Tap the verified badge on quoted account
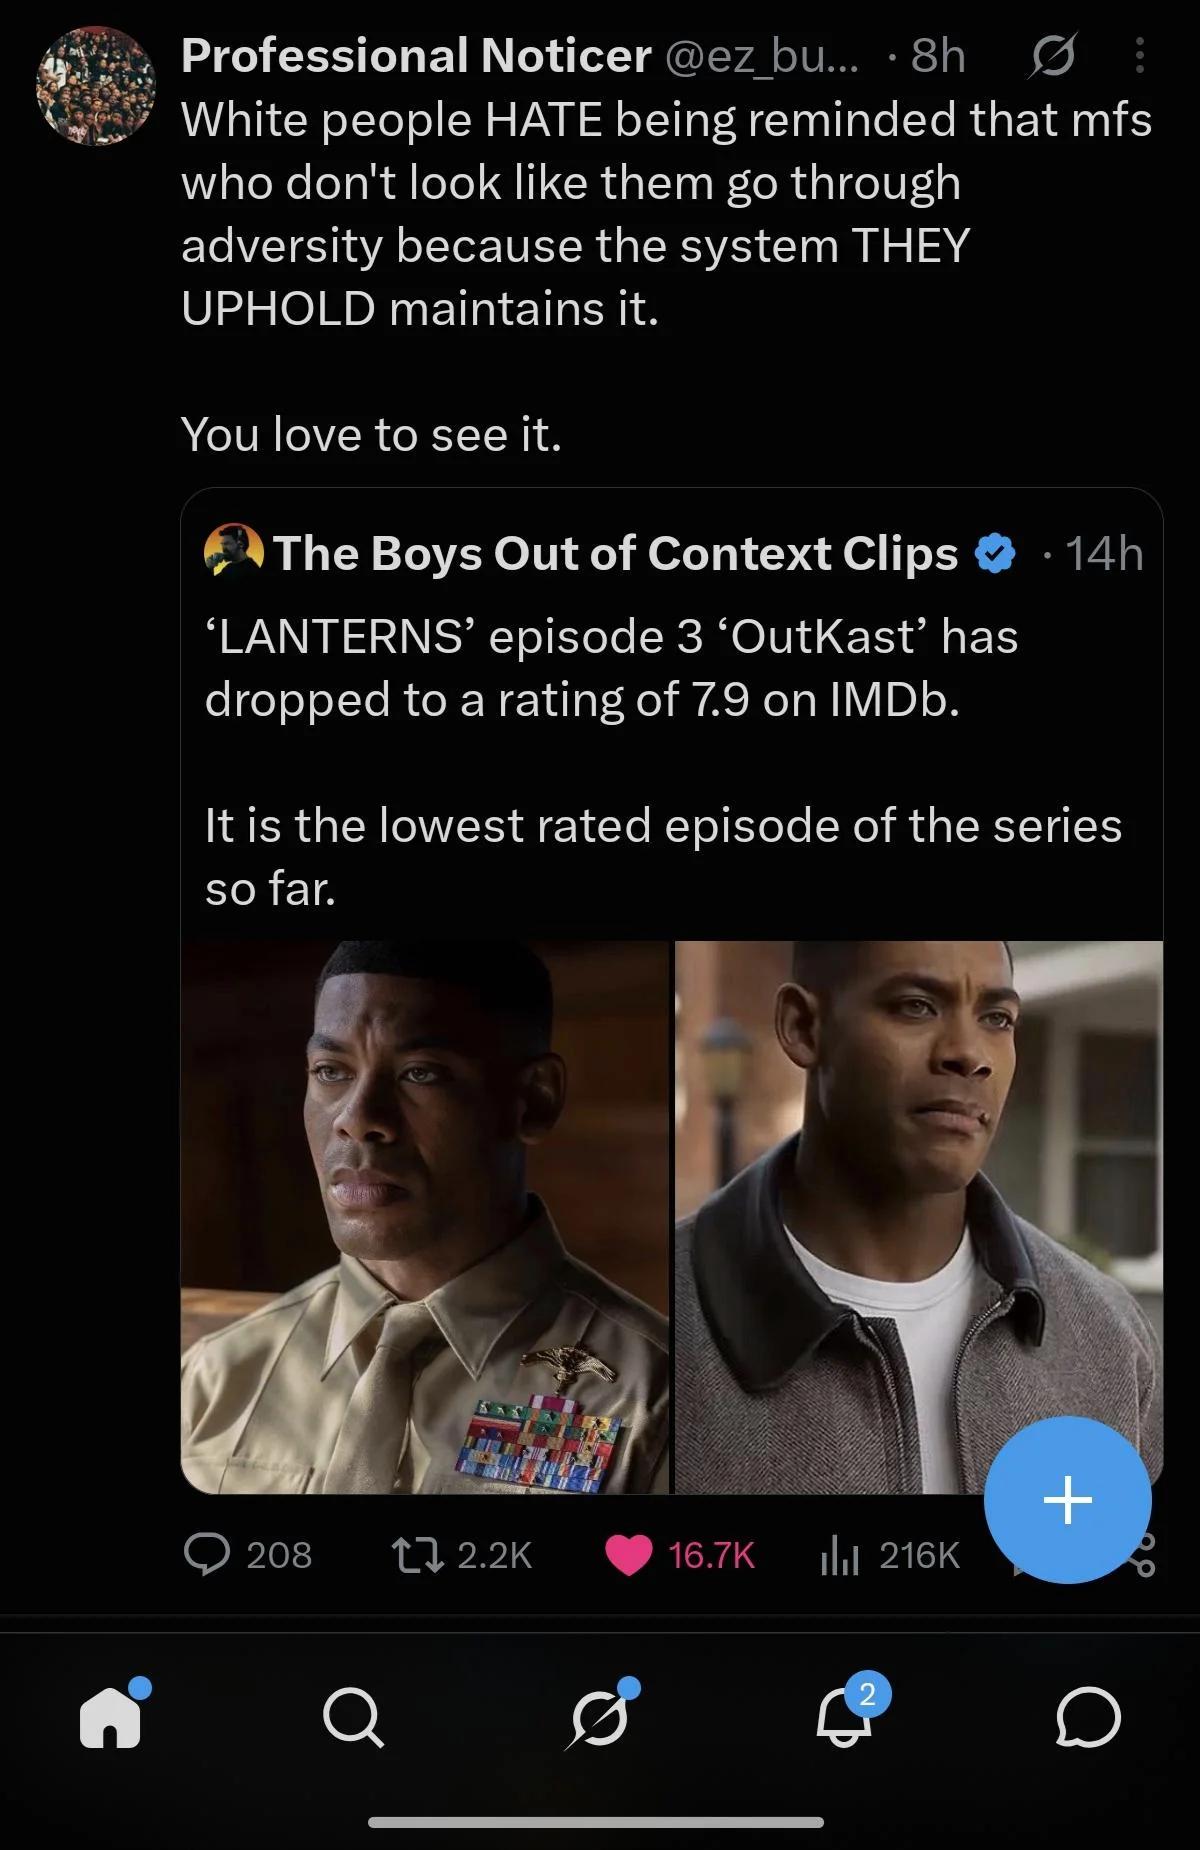 [995, 553]
